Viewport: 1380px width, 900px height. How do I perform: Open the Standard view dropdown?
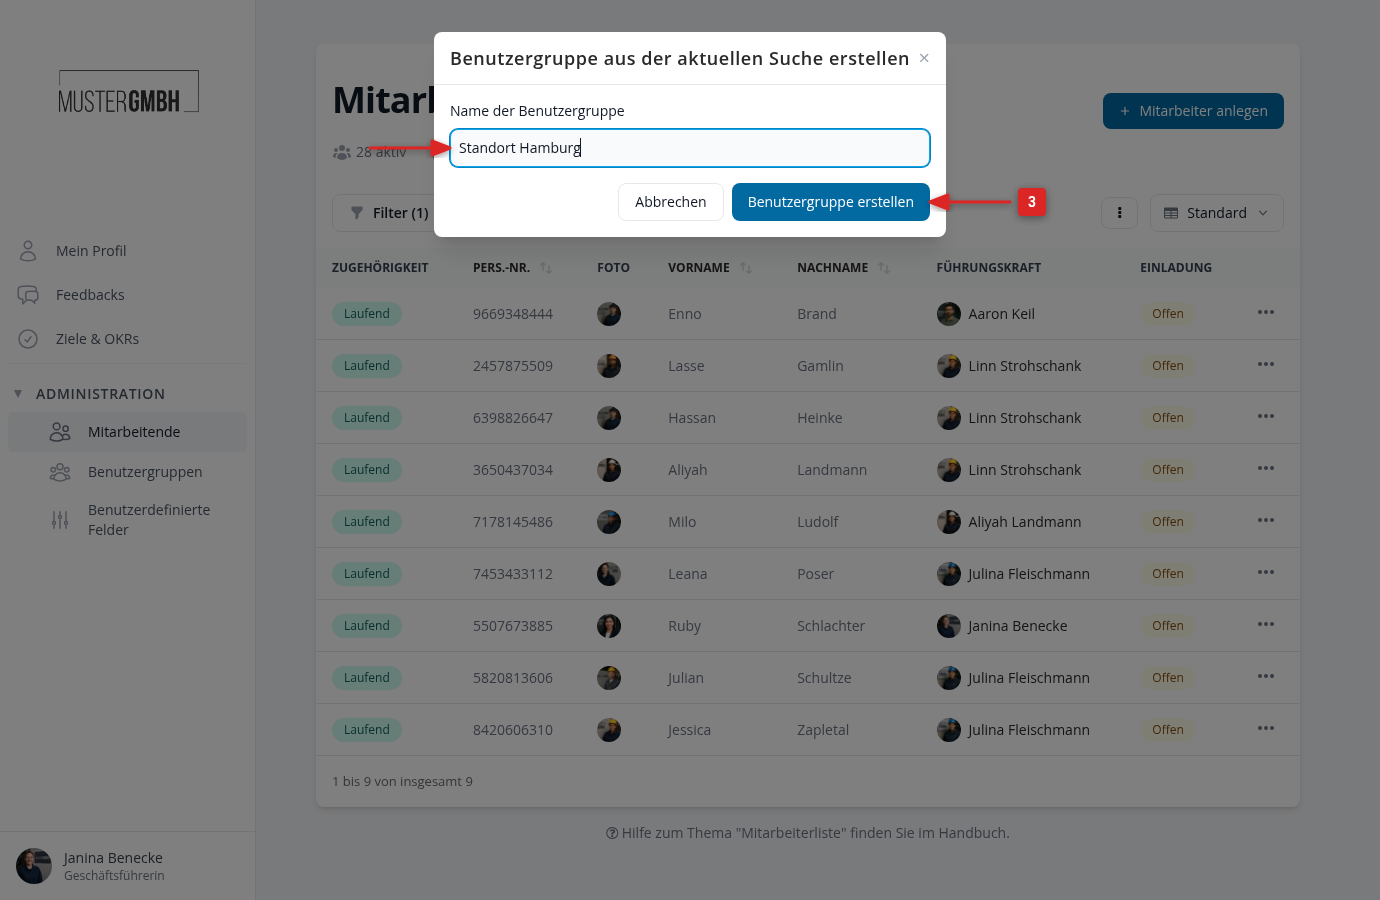point(1216,213)
